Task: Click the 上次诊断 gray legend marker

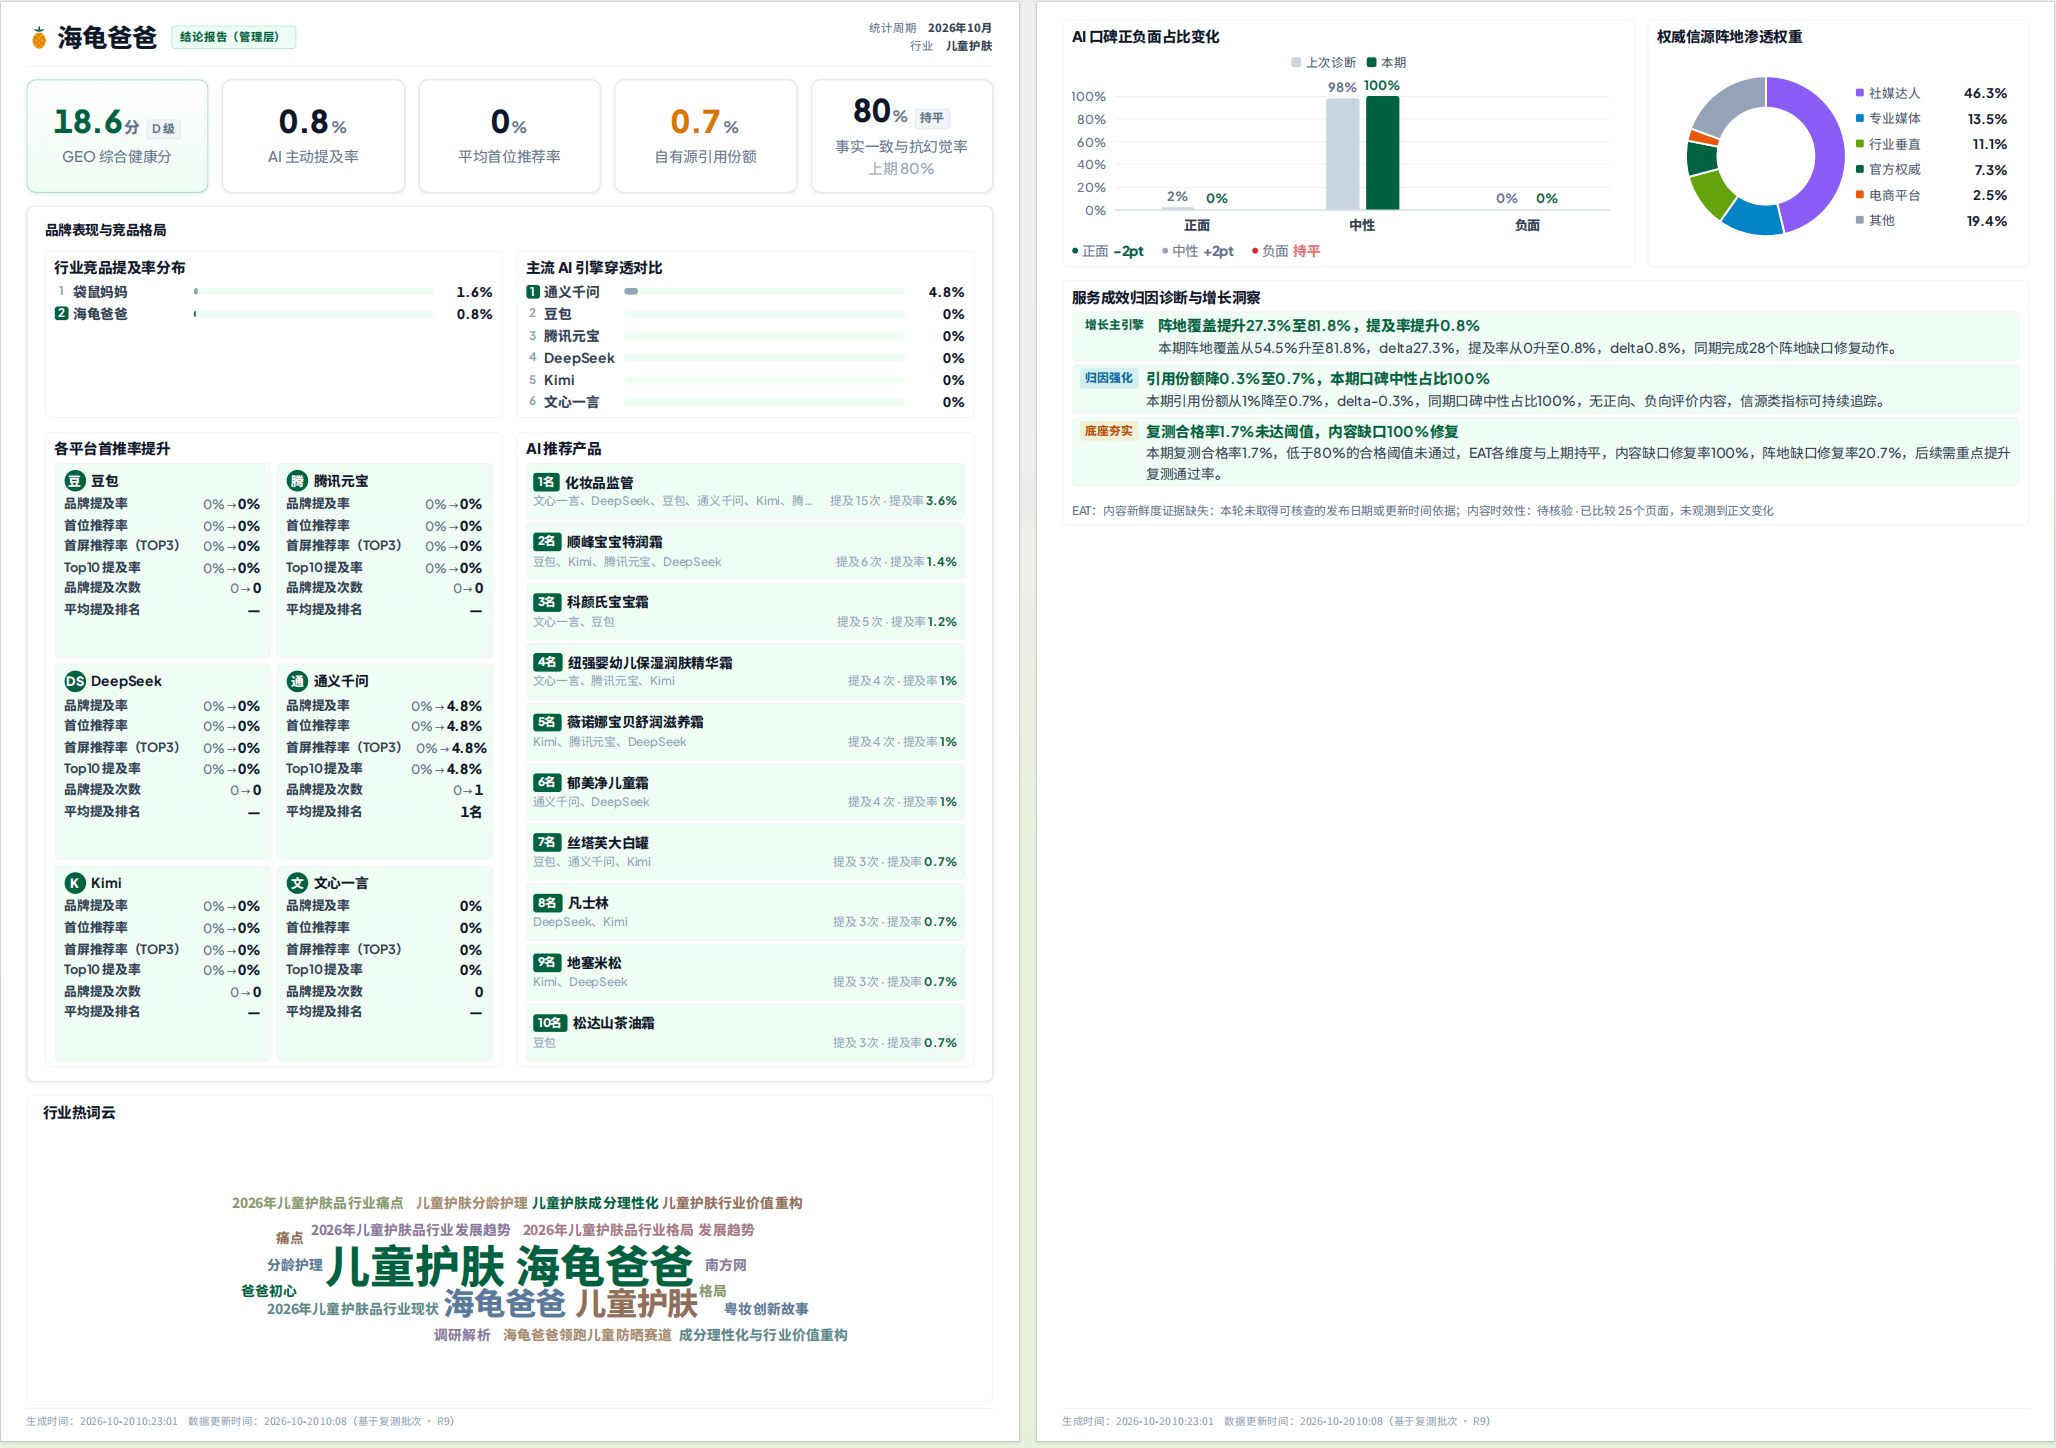Action: (1297, 62)
